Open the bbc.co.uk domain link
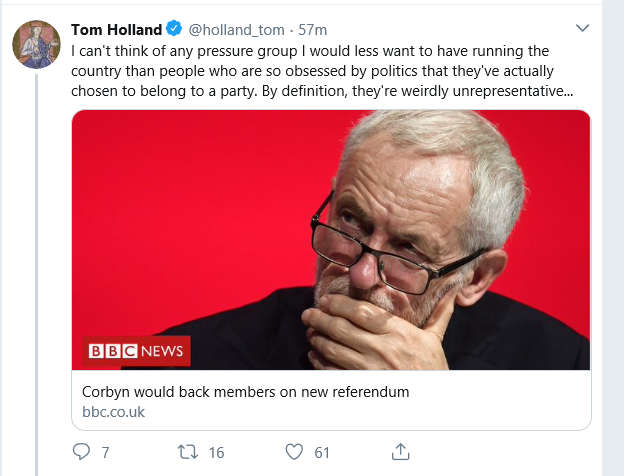Screen dimensions: 624x476 point(115,412)
